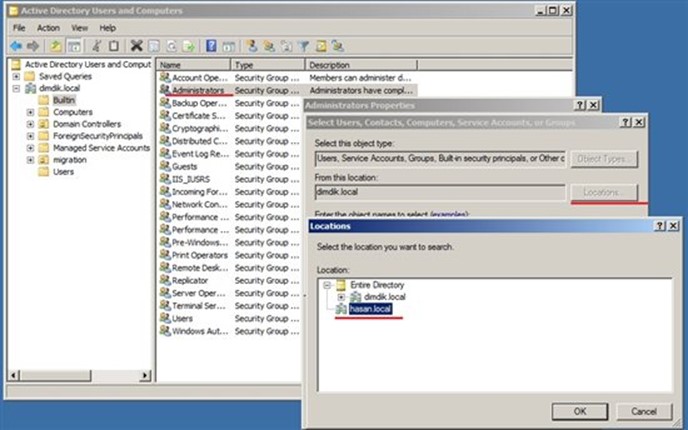Viewport: 688px width, 430px height.
Task: Select the Administrators group row
Action: tap(287, 90)
